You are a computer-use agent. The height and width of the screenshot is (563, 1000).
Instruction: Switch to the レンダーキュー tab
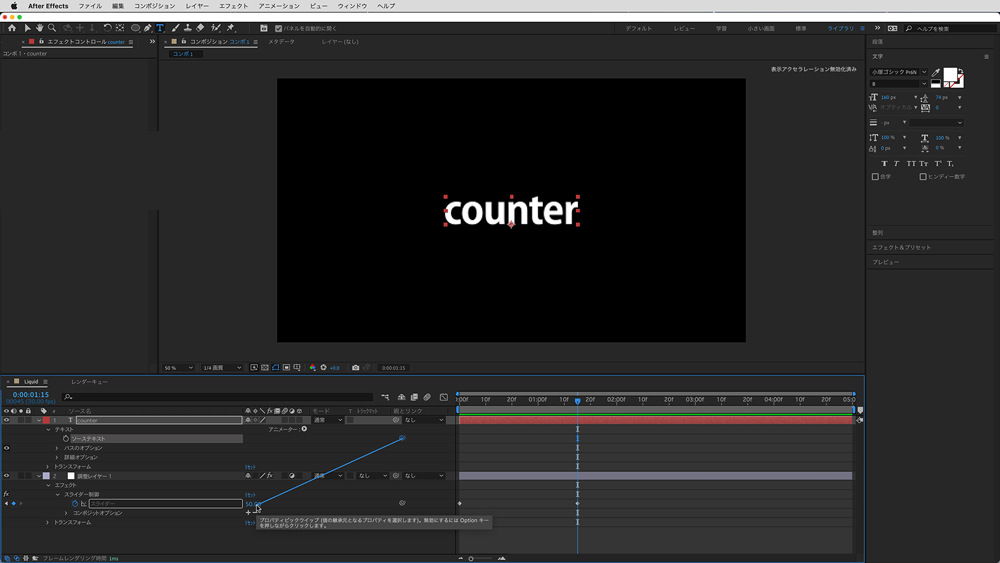pos(88,381)
